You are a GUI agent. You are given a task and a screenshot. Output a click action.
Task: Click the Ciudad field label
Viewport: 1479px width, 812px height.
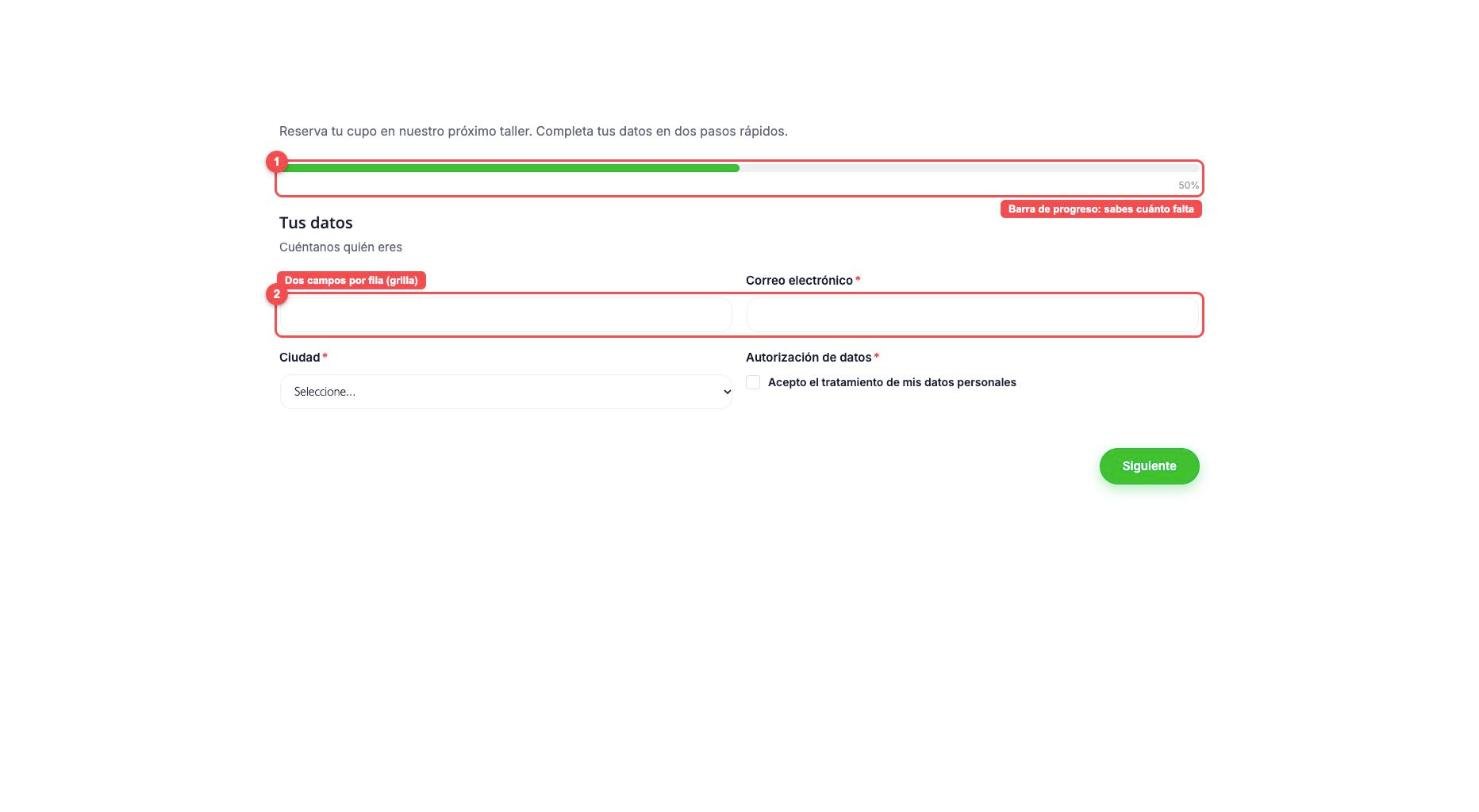299,357
